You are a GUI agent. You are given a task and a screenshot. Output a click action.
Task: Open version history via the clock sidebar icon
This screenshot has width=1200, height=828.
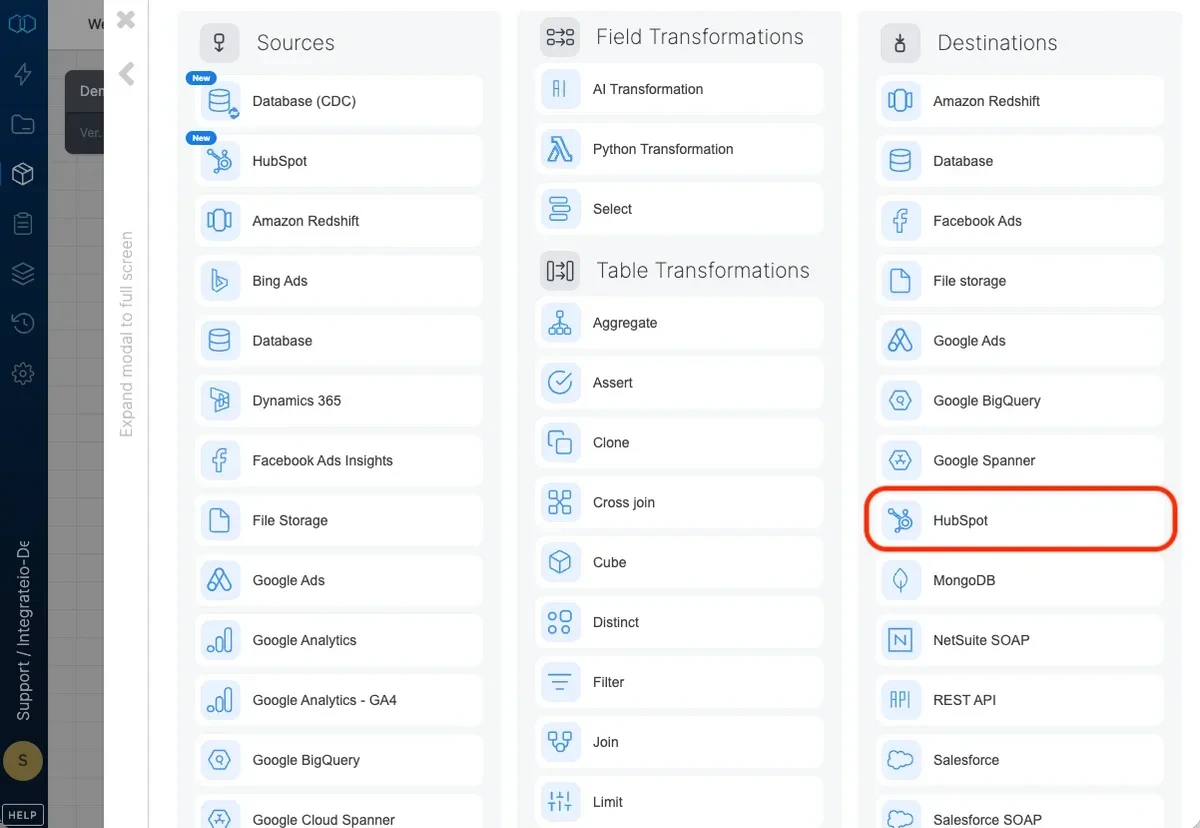[23, 323]
